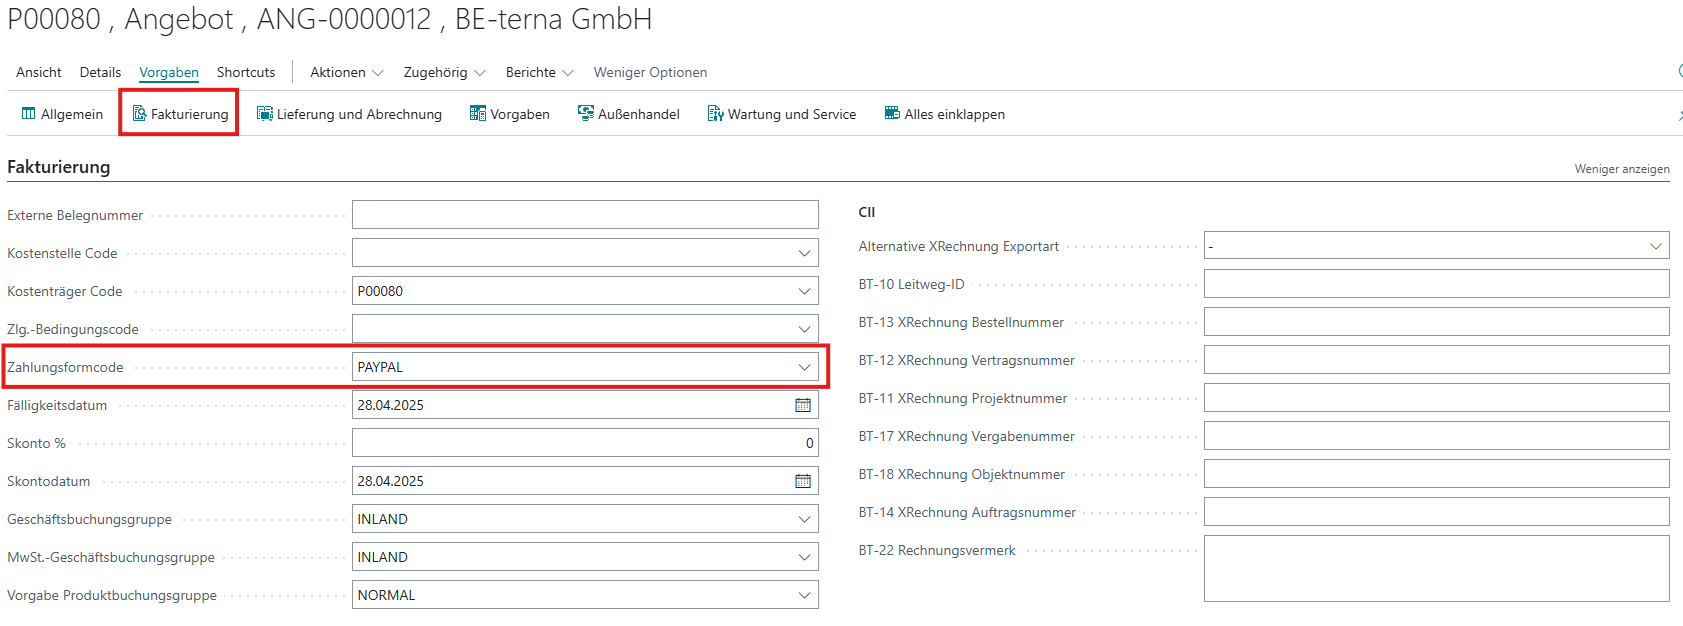Open the Berichte menu
Screen dimensions: 1683x626
point(539,72)
